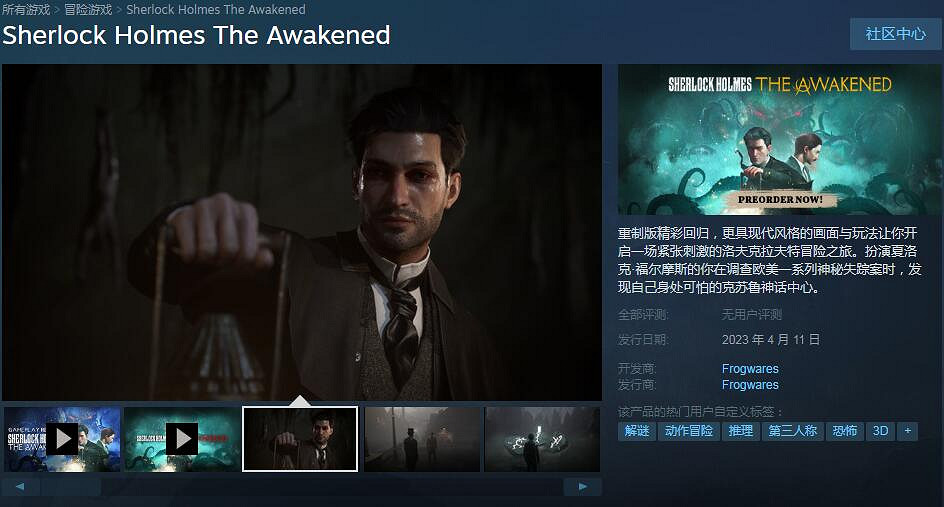Image resolution: width=944 pixels, height=507 pixels.
Task: Play the second trailer video thumbnail
Action: click(182, 439)
